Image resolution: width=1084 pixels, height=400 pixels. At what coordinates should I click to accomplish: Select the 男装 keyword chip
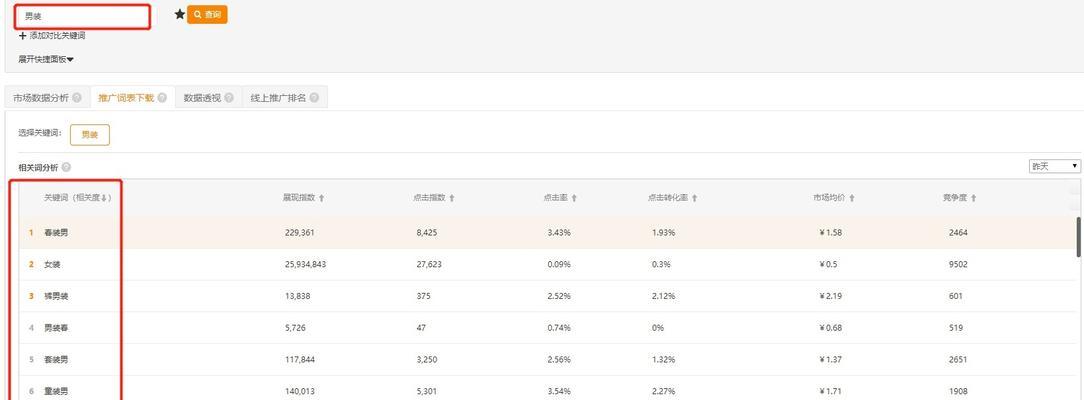(x=90, y=135)
